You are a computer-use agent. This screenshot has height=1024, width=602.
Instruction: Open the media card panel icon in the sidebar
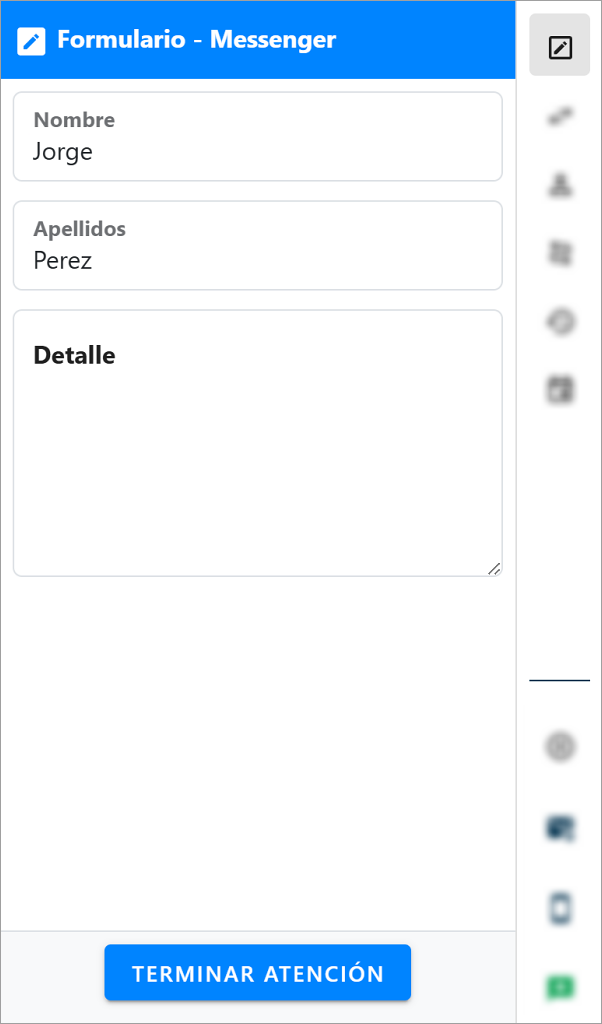tap(559, 390)
